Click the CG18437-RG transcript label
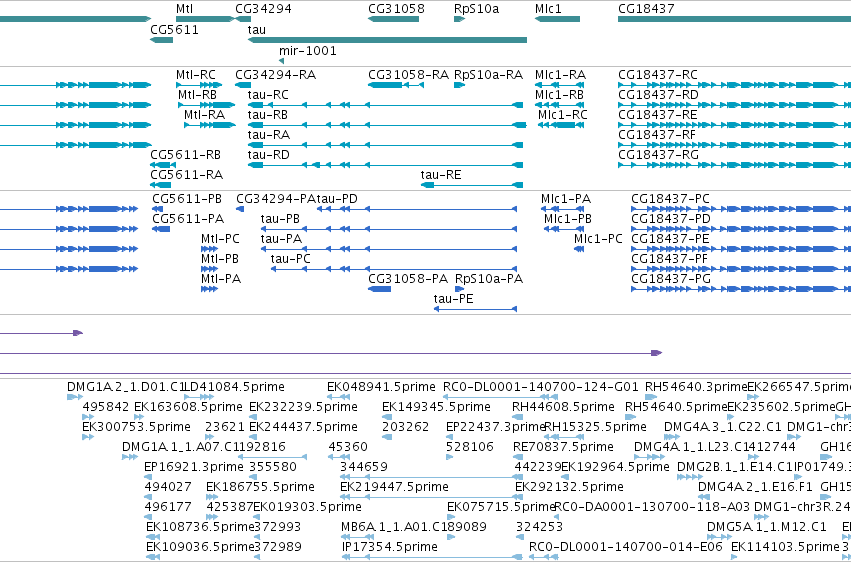Viewport: 851px width, 562px height. 658,155
